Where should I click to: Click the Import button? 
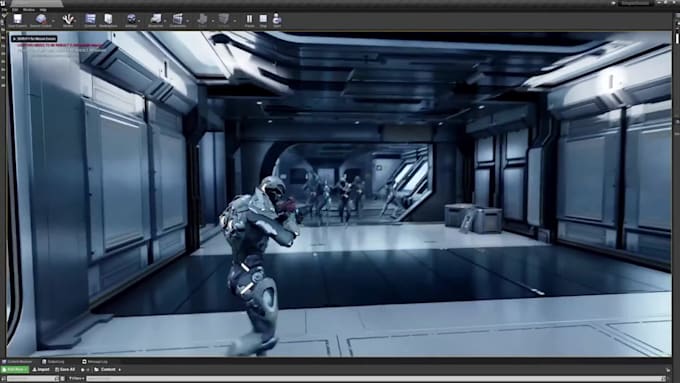tap(41, 370)
